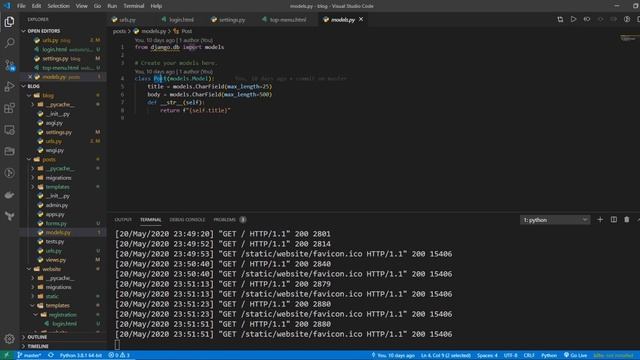Select the Python 3.8.1 64-bit interpreter
The width and height of the screenshot is (640, 360).
pyautogui.click(x=80, y=355)
